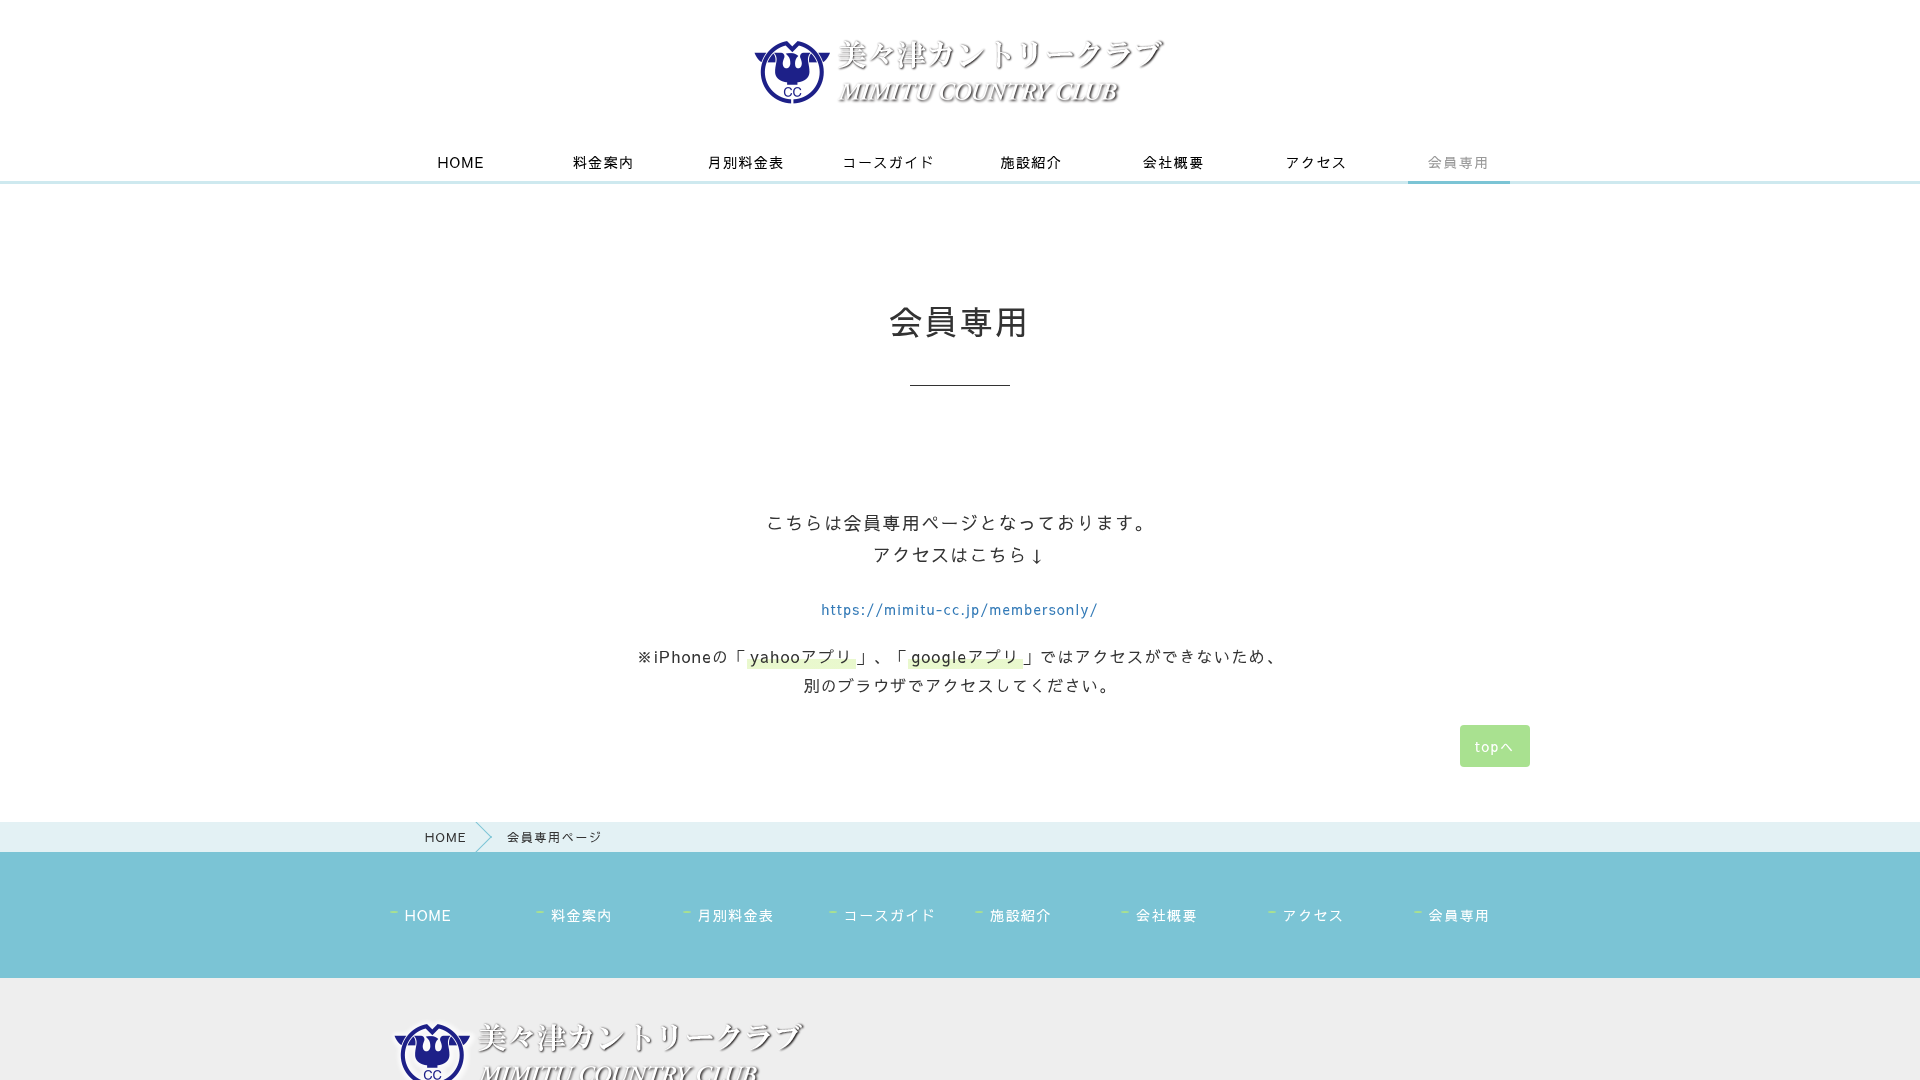
Task: Click the text 別のブラウザでアクセスしてください。
Action: tap(959, 686)
